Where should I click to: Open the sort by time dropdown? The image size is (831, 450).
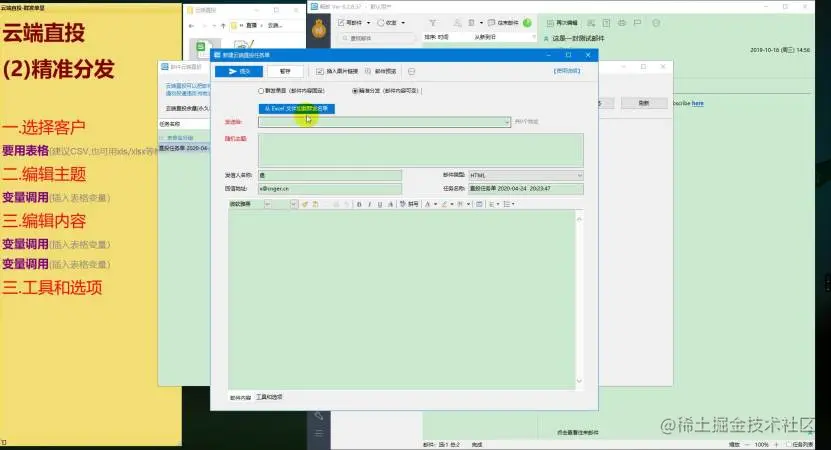[x=437, y=37]
